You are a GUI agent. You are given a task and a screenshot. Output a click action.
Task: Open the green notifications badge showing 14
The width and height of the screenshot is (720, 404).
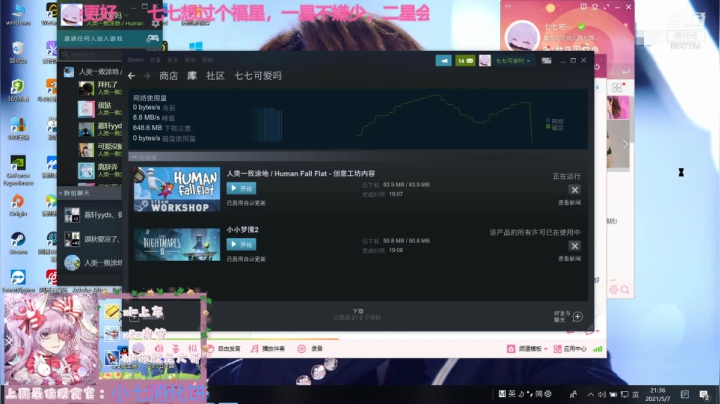coord(465,61)
